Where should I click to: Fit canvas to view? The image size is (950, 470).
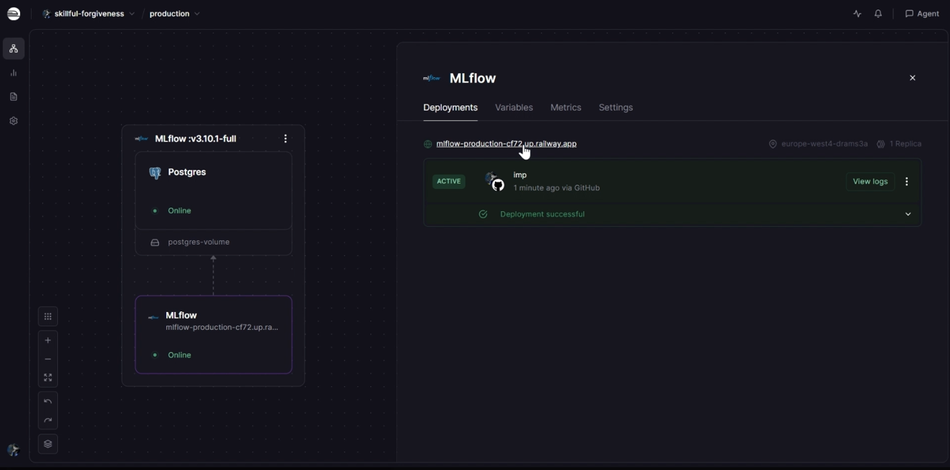[48, 377]
